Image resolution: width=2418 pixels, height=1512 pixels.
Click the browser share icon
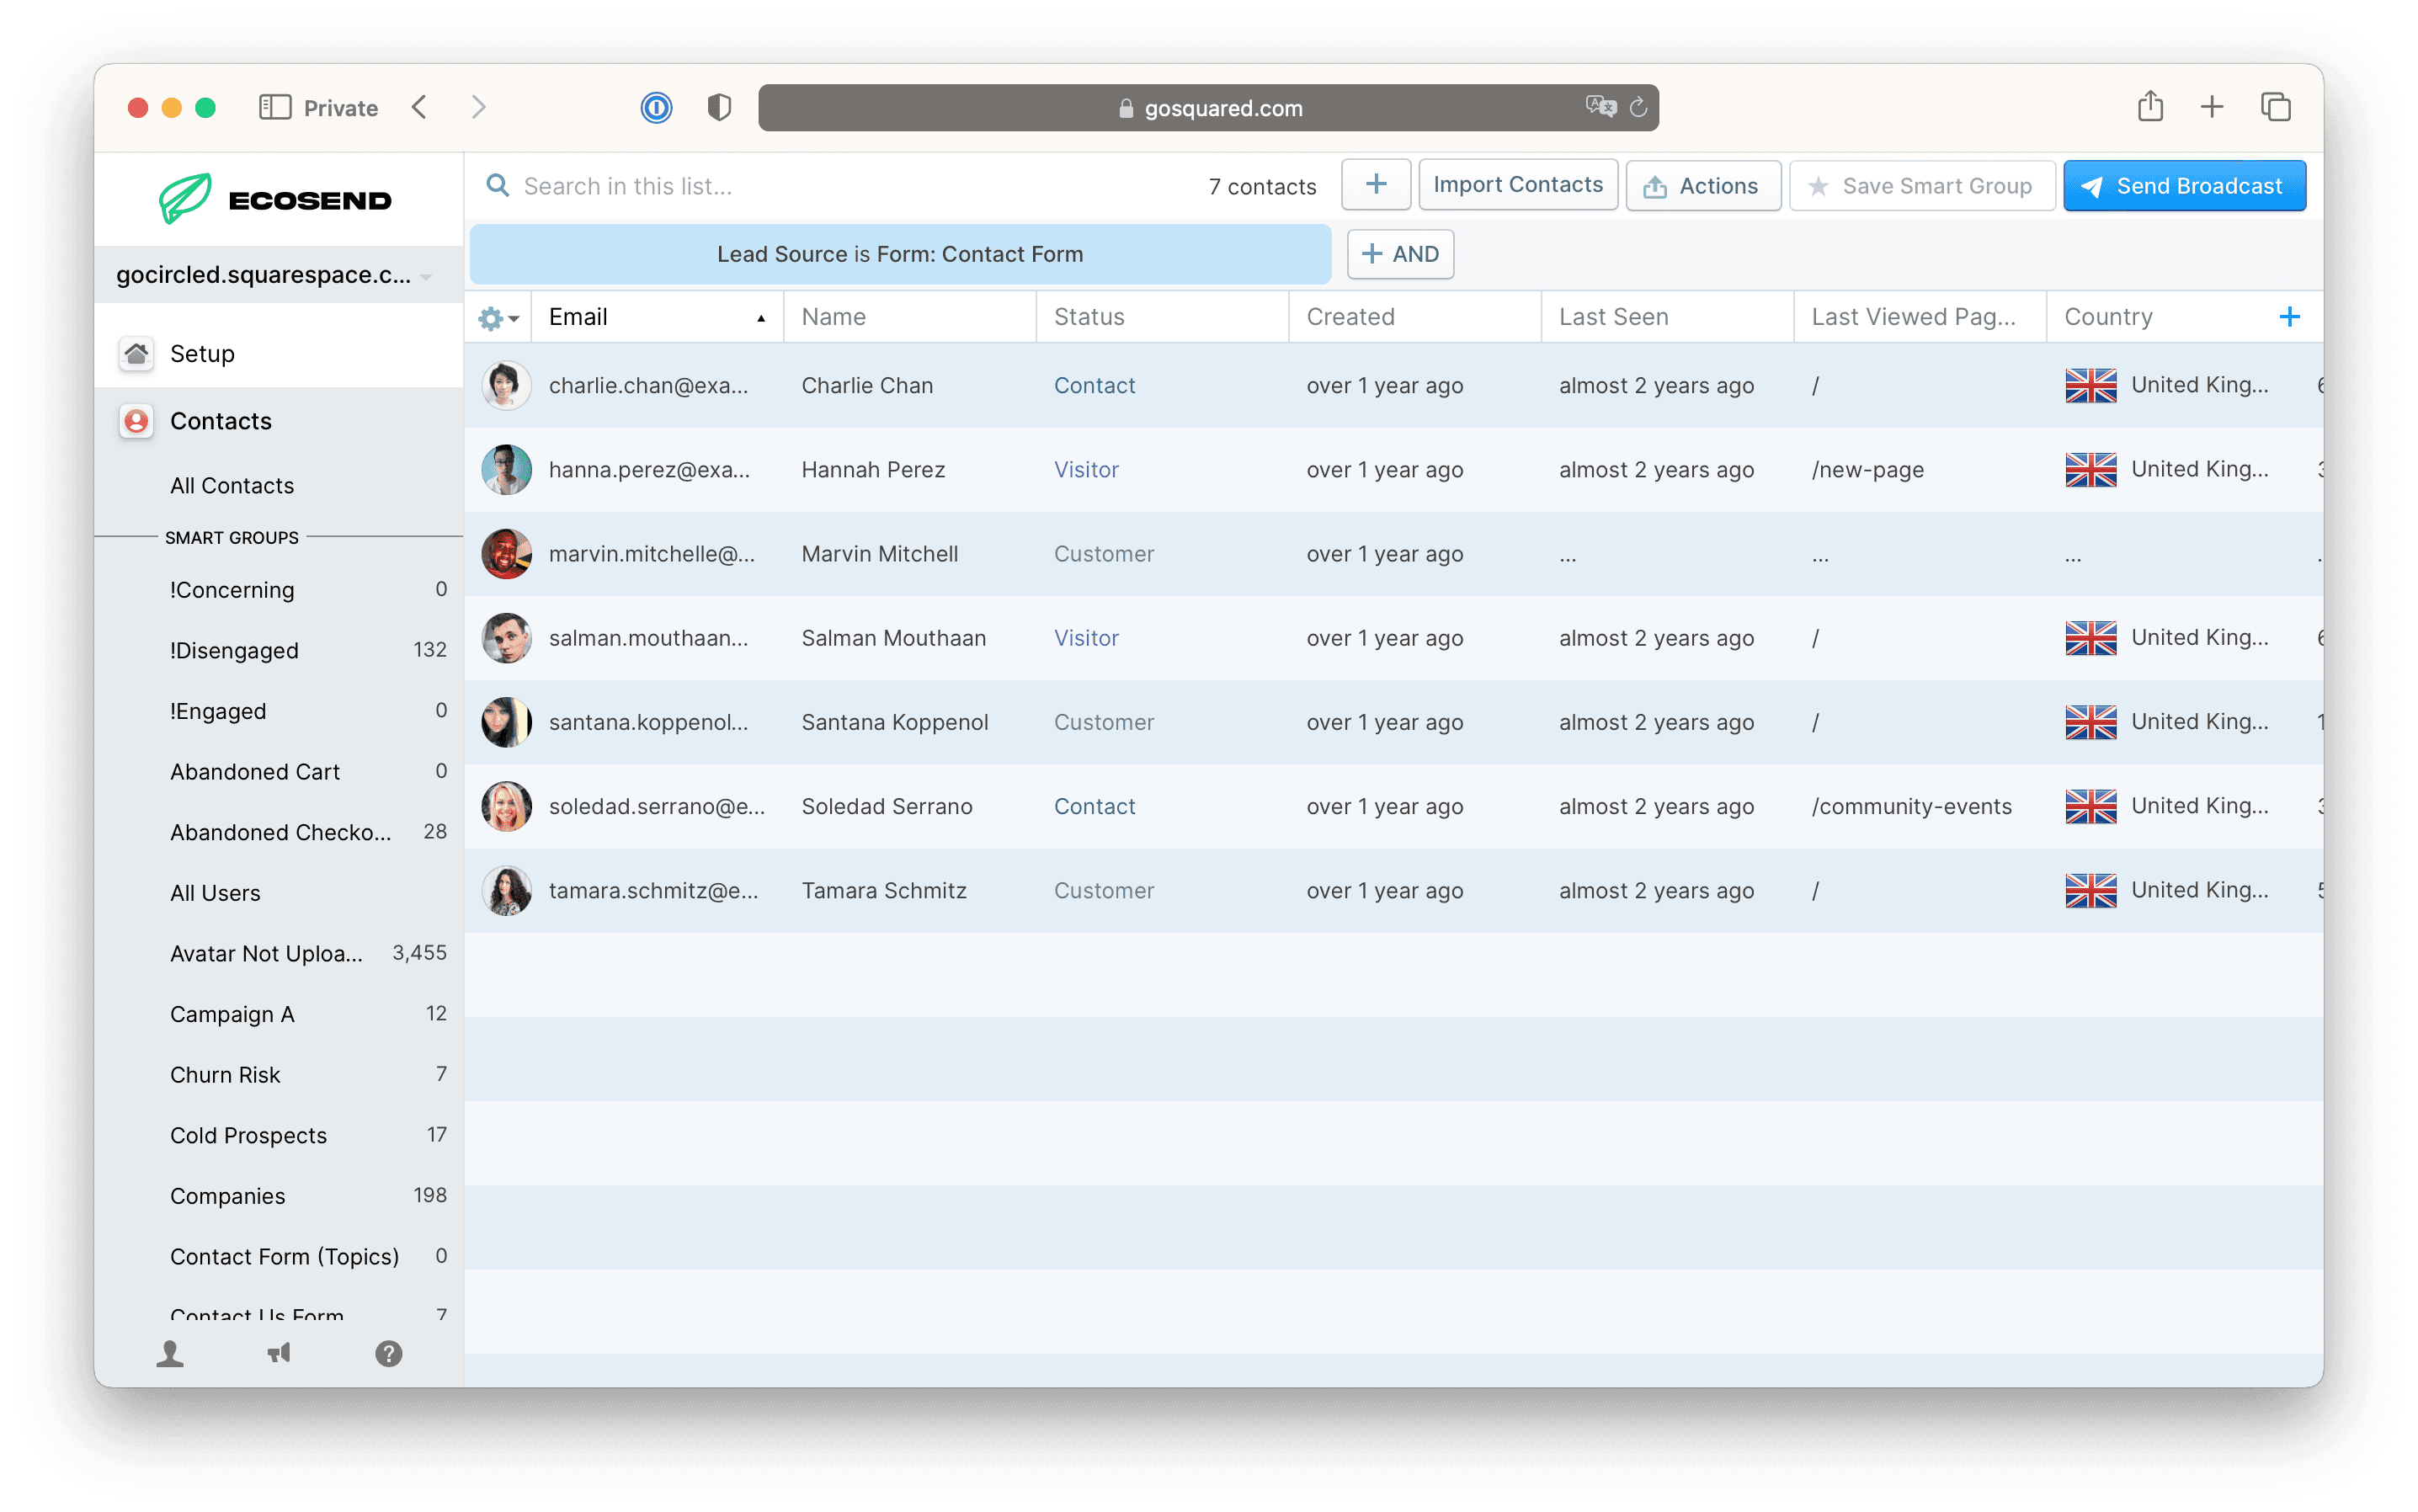pos(2150,107)
